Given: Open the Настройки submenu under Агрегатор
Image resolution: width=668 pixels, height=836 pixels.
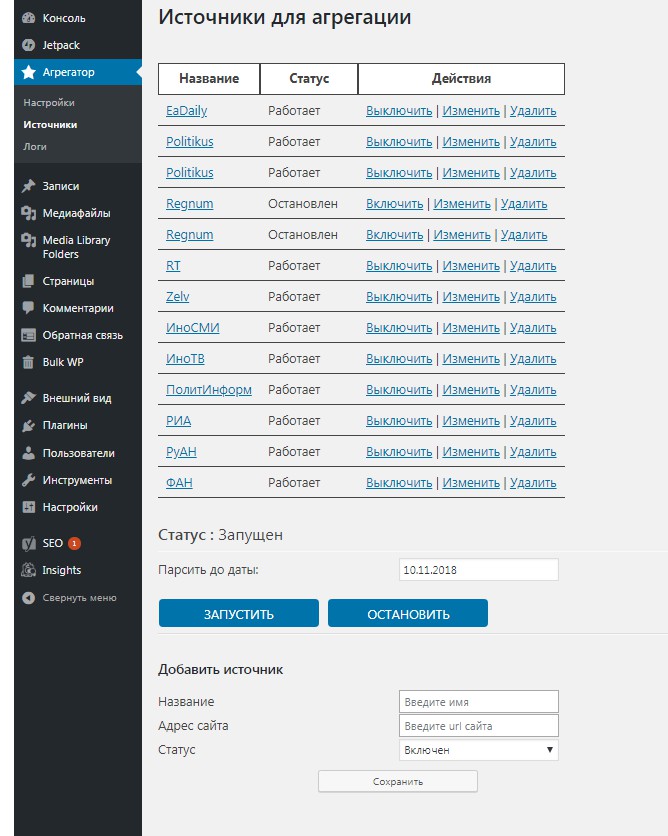Looking at the screenshot, I should coord(49,103).
